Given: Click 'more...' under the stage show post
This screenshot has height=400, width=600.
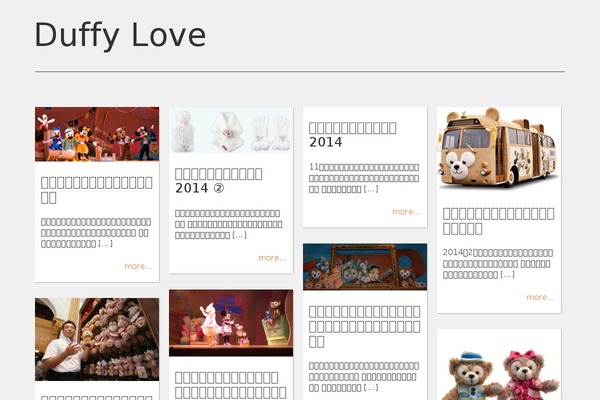Looking at the screenshot, I should (138, 266).
